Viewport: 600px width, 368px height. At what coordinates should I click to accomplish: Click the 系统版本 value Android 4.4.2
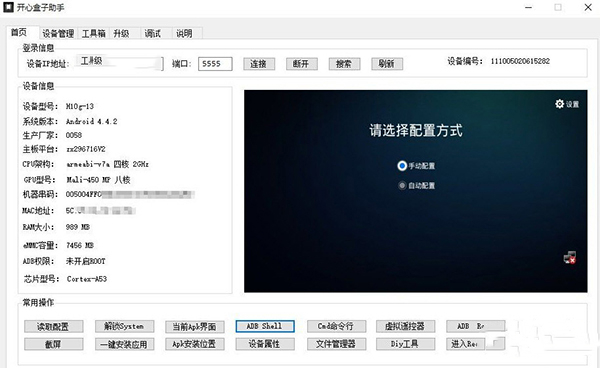point(91,121)
